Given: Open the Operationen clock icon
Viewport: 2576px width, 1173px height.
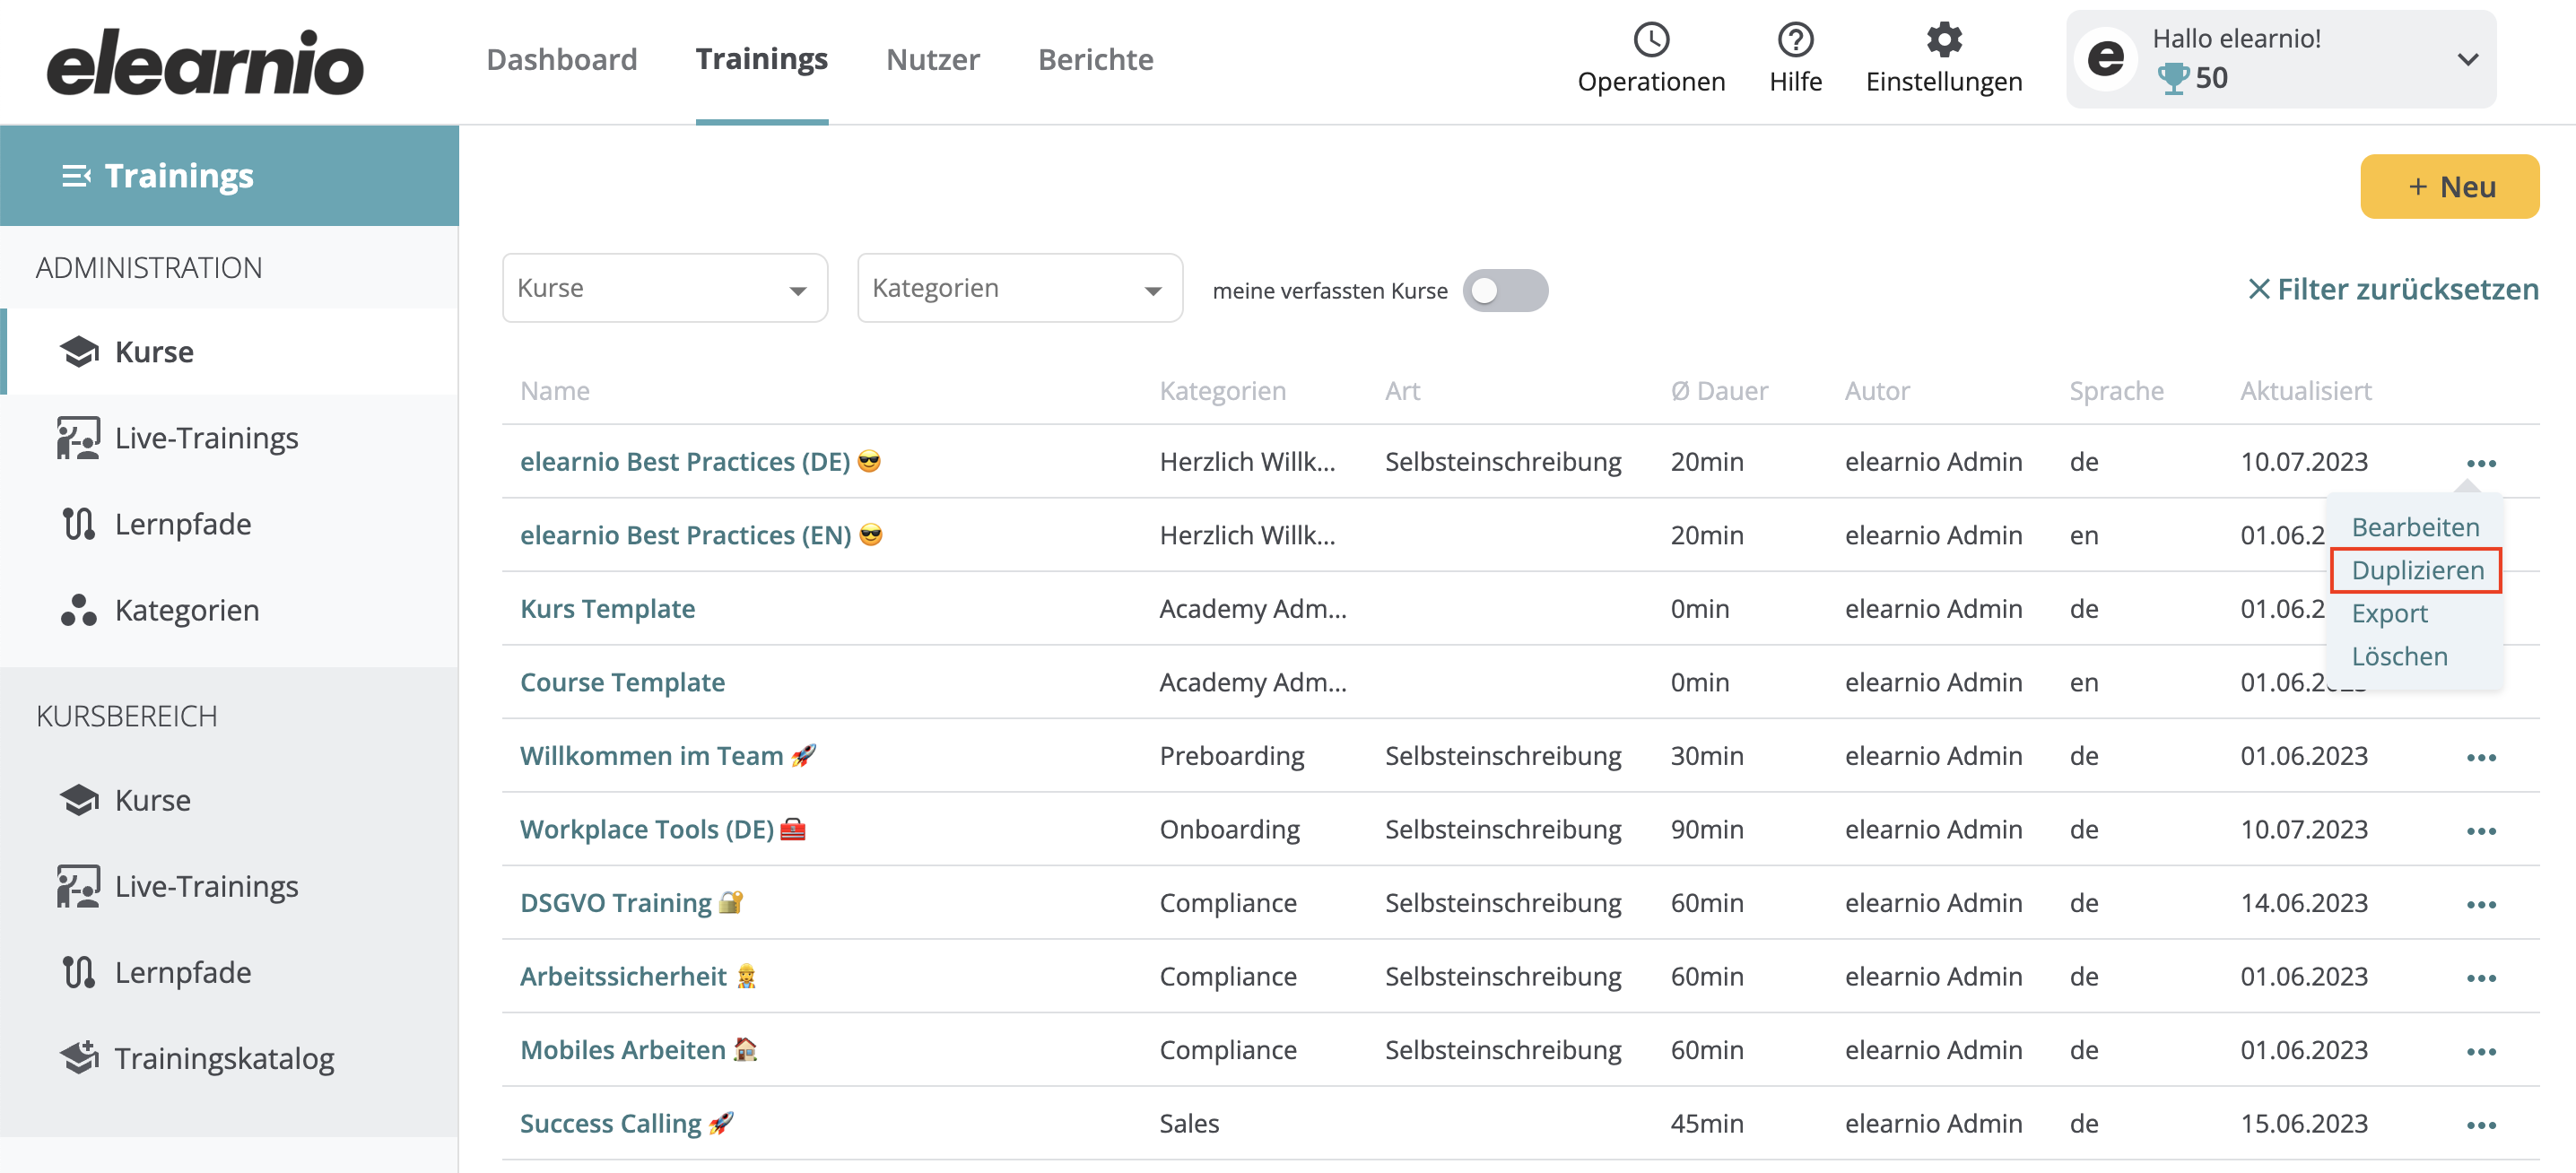Looking at the screenshot, I should point(1651,40).
